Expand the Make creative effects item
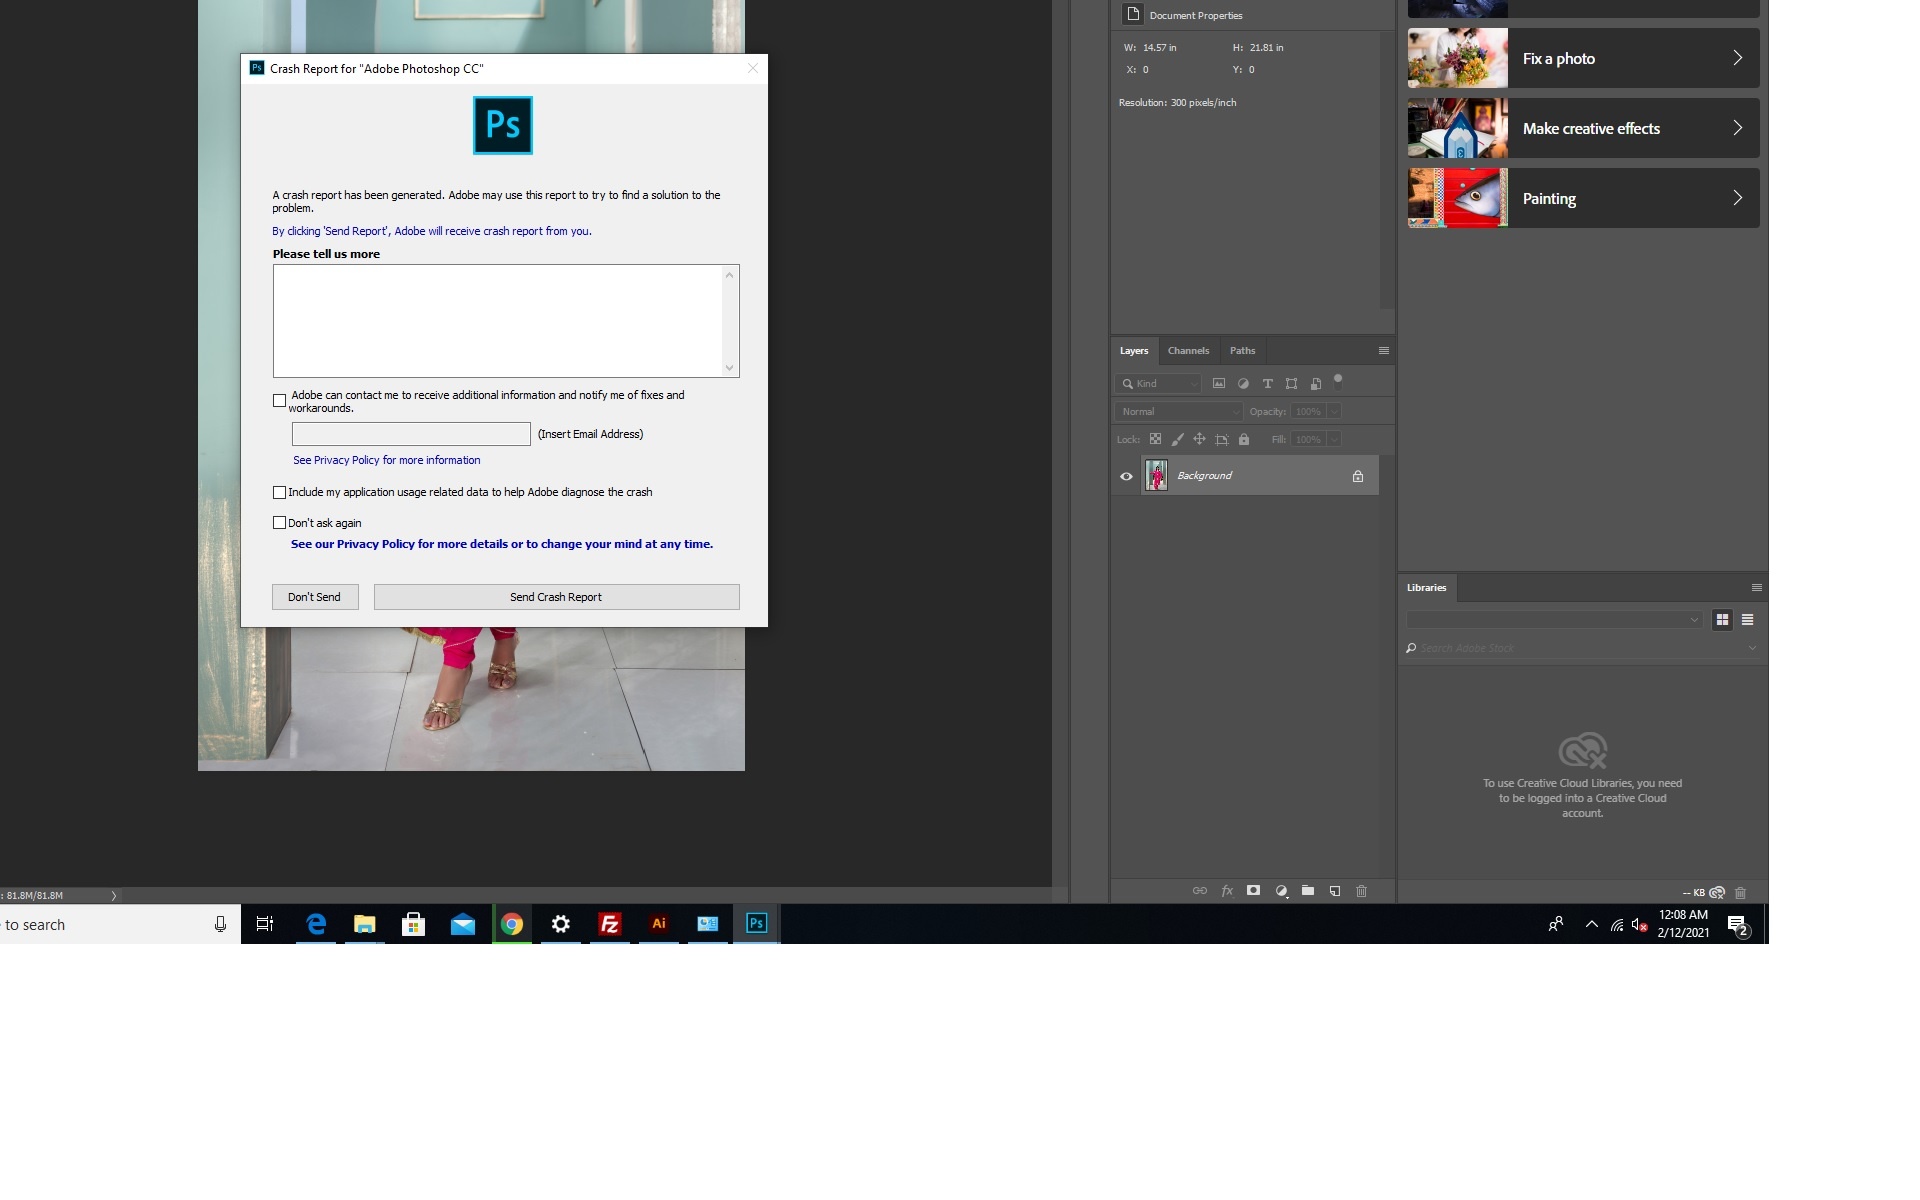This screenshot has width=1920, height=1200. (x=1583, y=128)
